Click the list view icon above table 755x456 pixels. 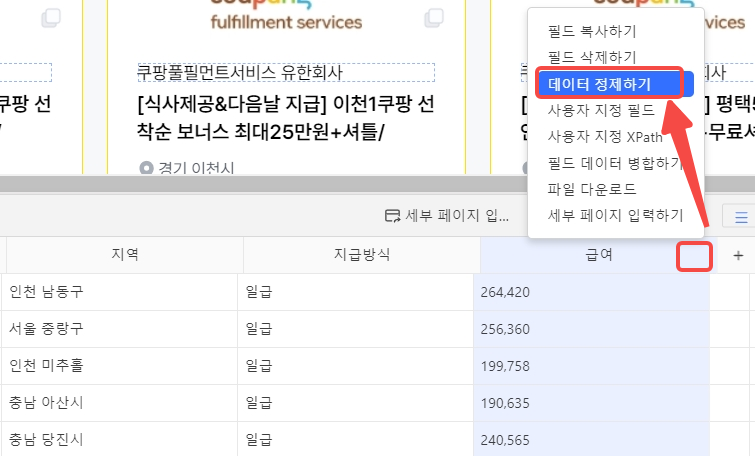(x=740, y=216)
